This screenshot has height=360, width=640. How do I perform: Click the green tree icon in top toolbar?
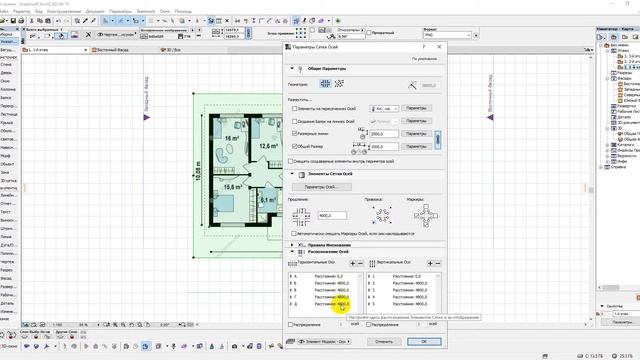tap(338, 21)
